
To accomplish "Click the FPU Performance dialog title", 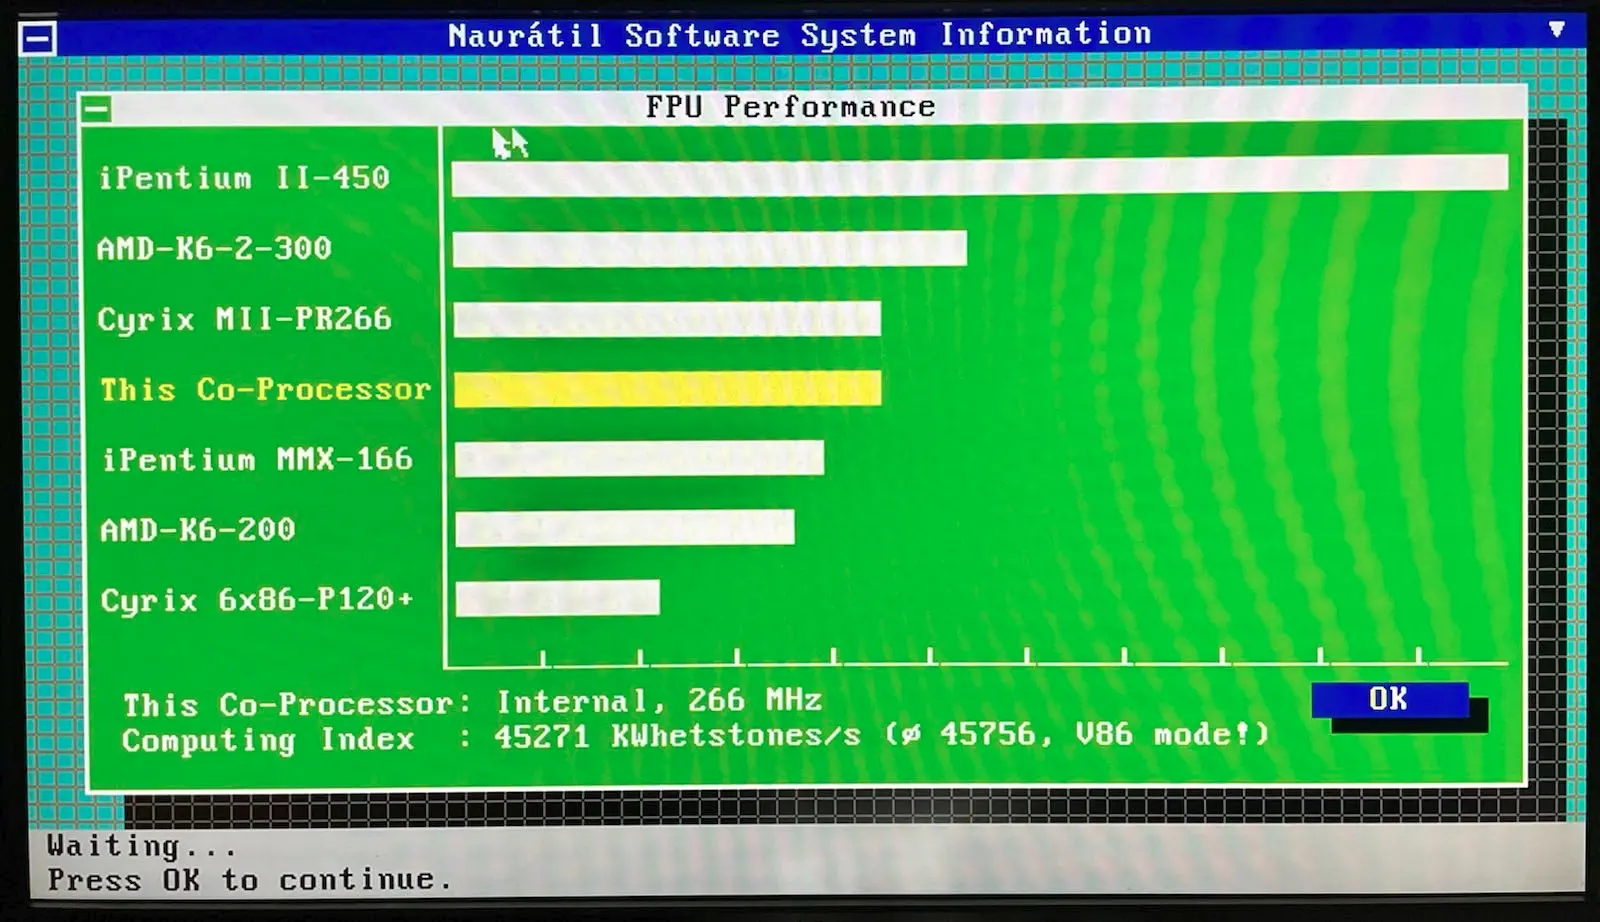I will [790, 107].
